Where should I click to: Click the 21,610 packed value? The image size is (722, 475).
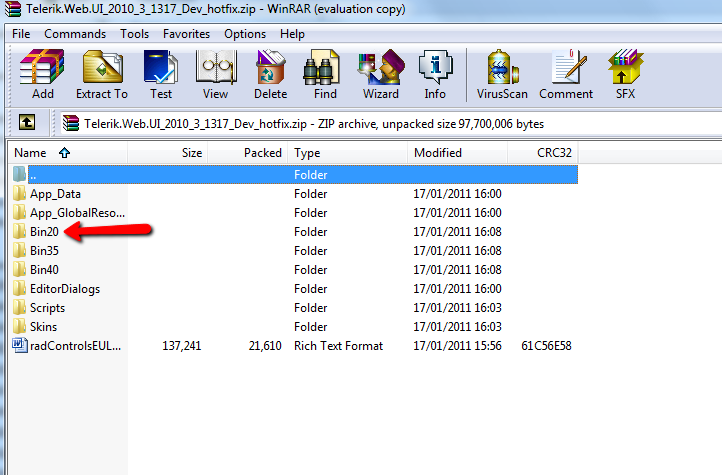point(265,346)
